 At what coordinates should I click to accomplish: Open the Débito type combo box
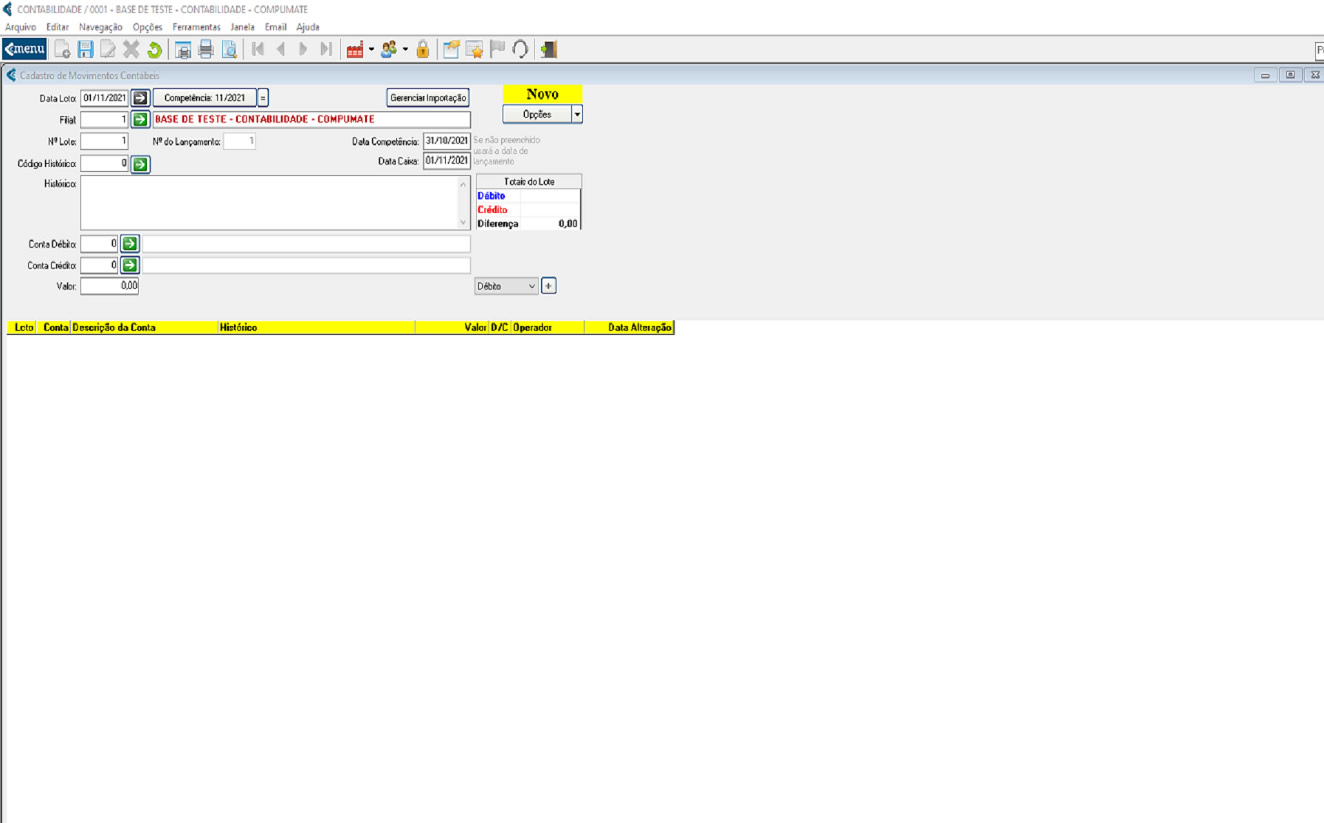pos(506,286)
